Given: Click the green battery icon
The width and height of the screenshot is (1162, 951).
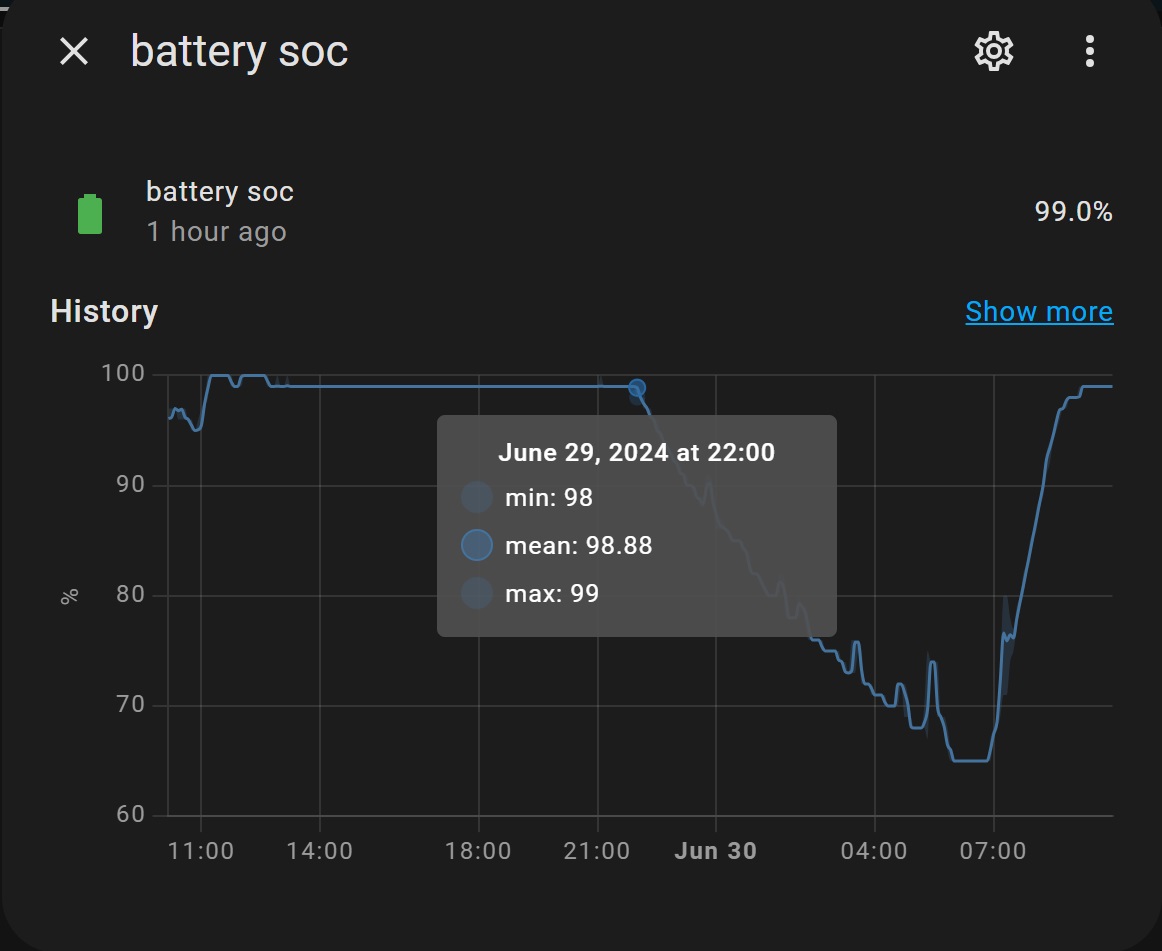Looking at the screenshot, I should 90,214.
